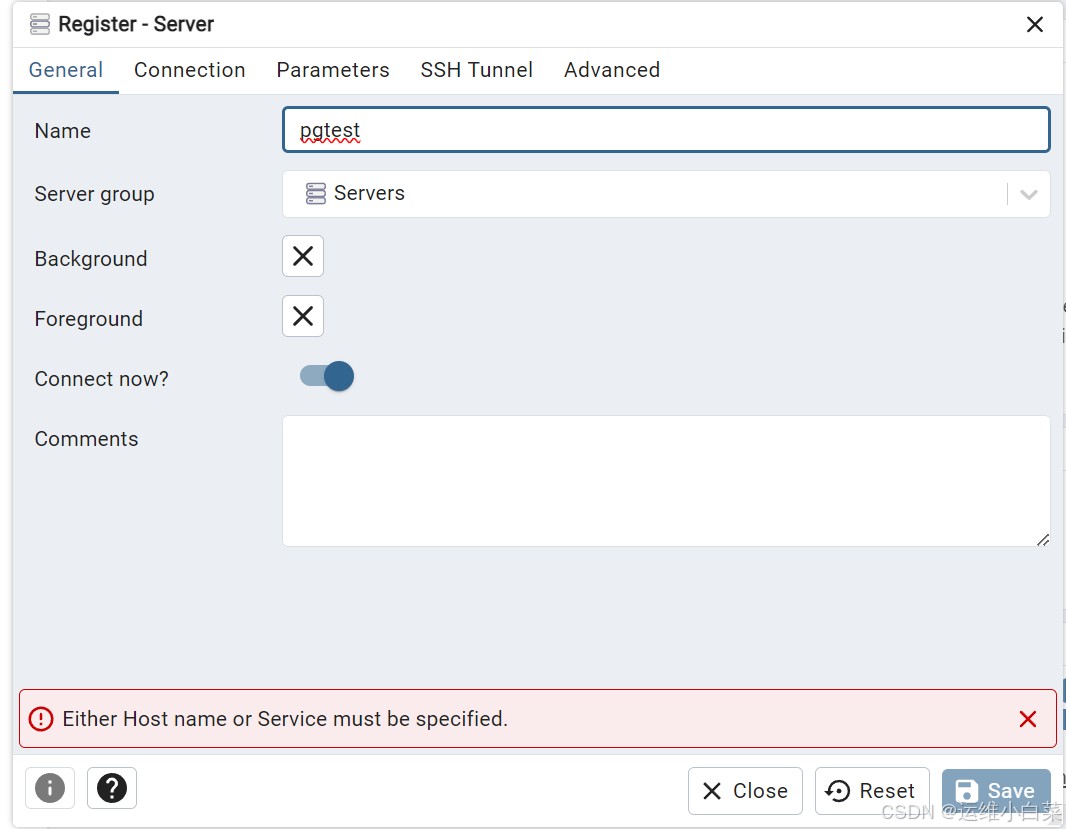Click the server icon in dialog title

(40, 24)
